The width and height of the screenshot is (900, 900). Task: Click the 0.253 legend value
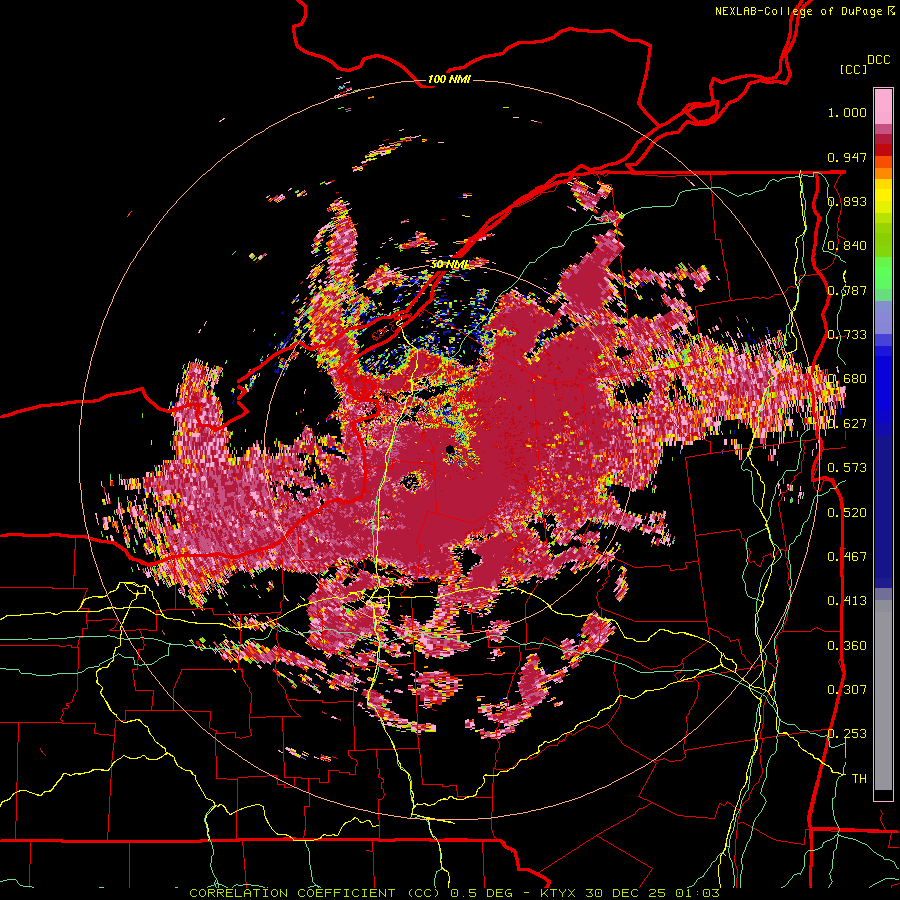point(847,734)
